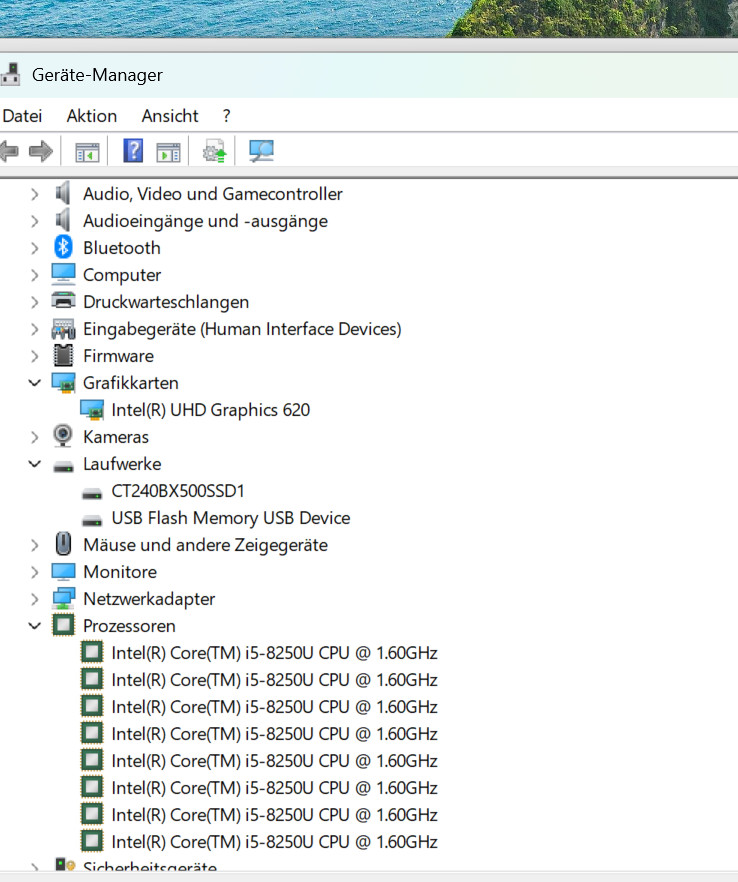Open the Ansicht menu
Image resolution: width=738 pixels, height=882 pixels.
point(170,116)
